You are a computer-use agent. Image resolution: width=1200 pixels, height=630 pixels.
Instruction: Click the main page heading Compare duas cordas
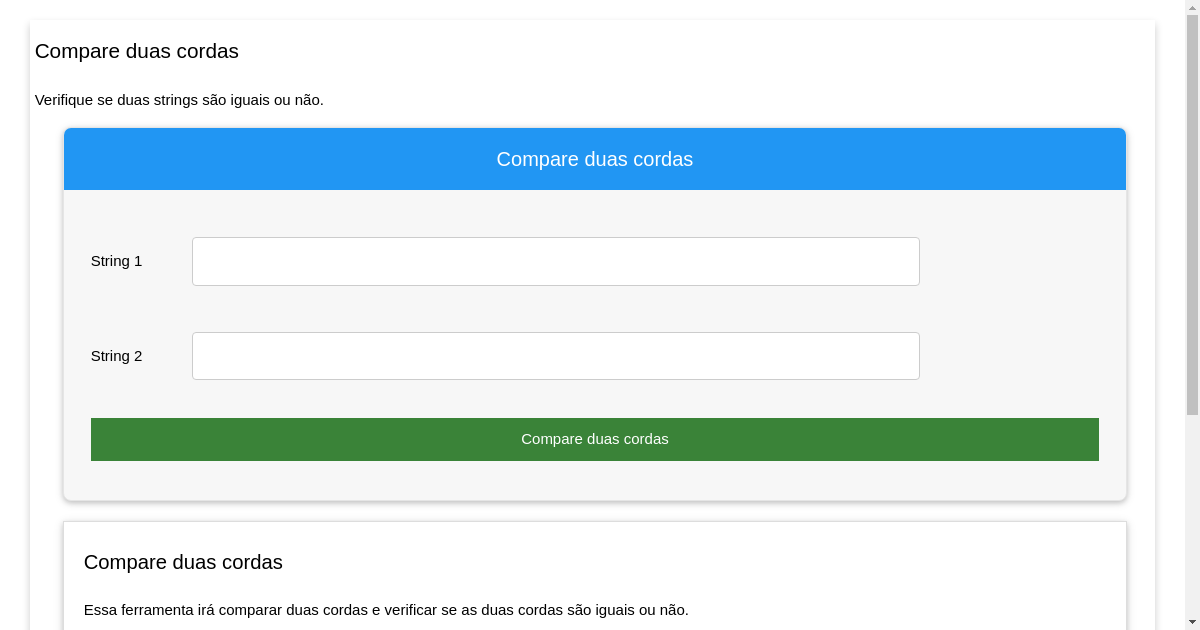coord(137,51)
